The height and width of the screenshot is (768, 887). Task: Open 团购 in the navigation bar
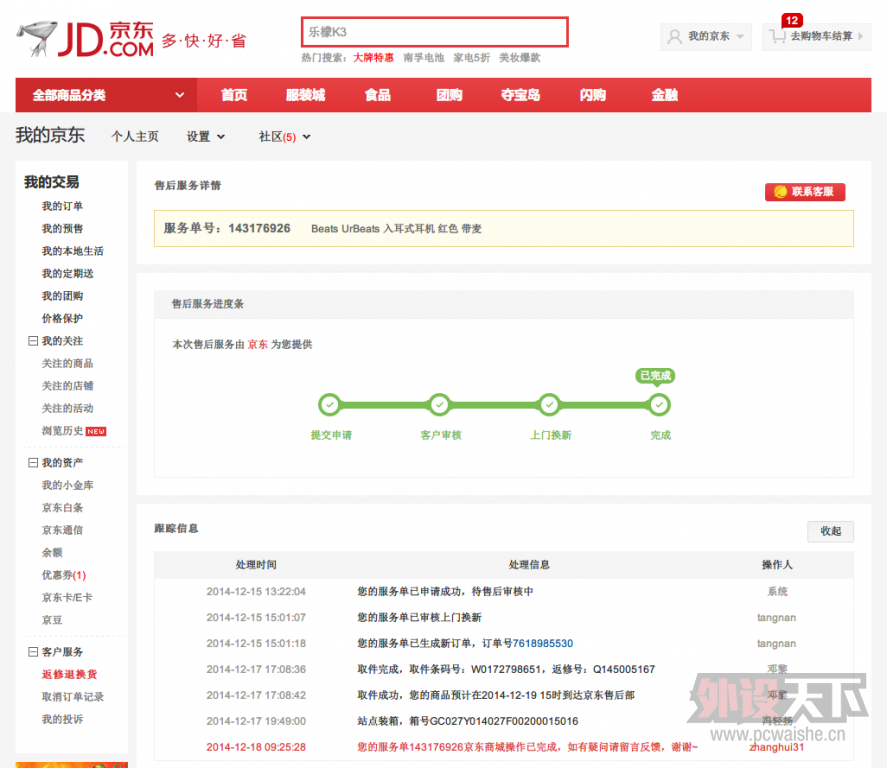click(x=450, y=95)
